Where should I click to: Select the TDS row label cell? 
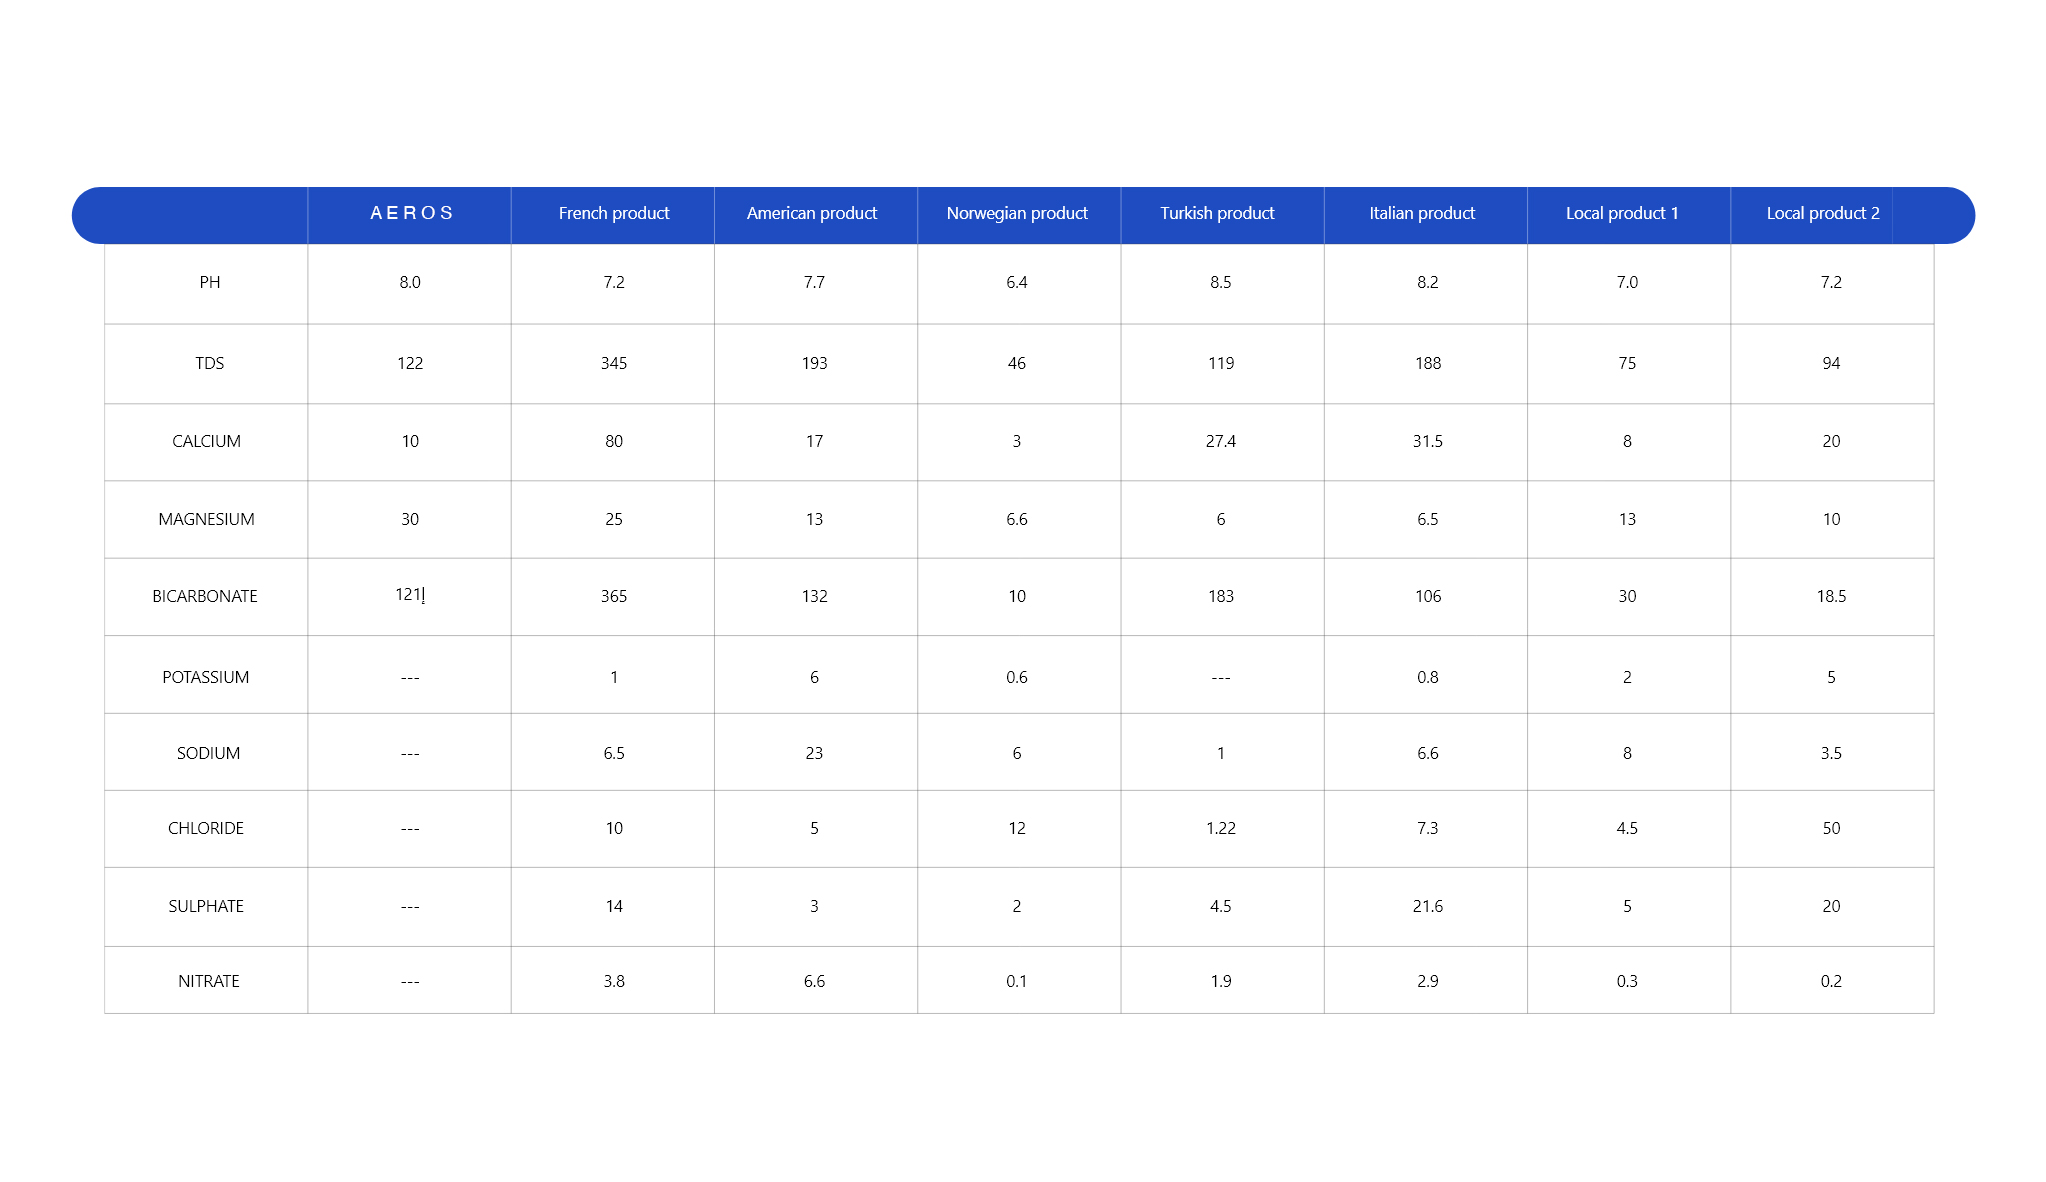click(210, 363)
